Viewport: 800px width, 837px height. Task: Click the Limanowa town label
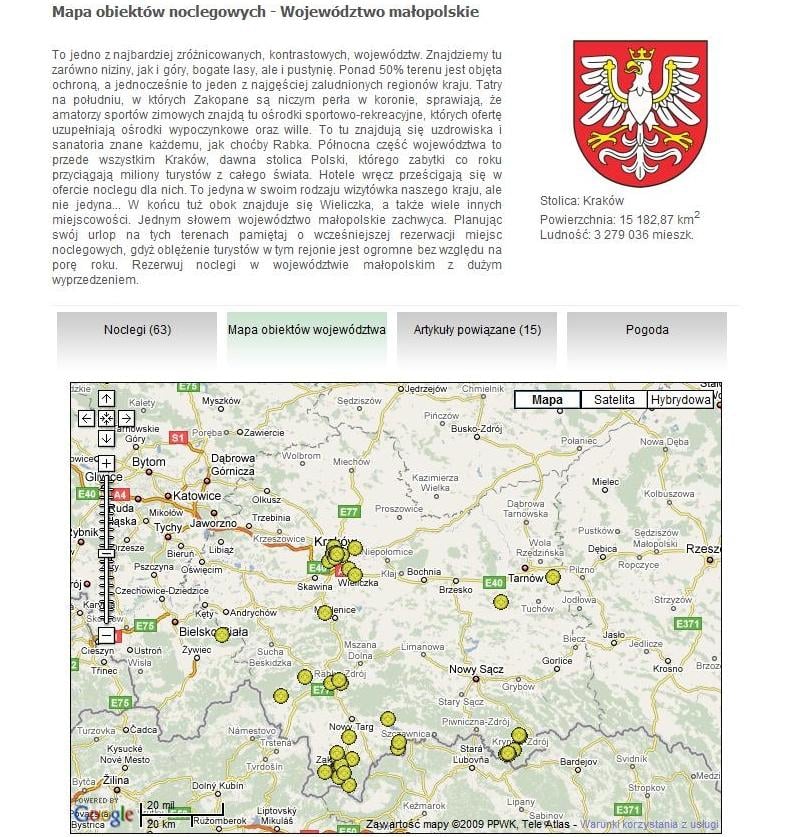click(423, 646)
